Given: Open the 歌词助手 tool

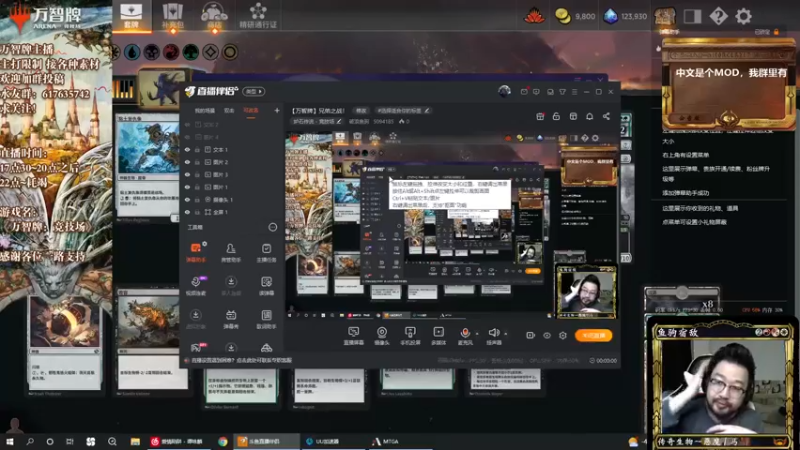Looking at the screenshot, I should point(266,319).
